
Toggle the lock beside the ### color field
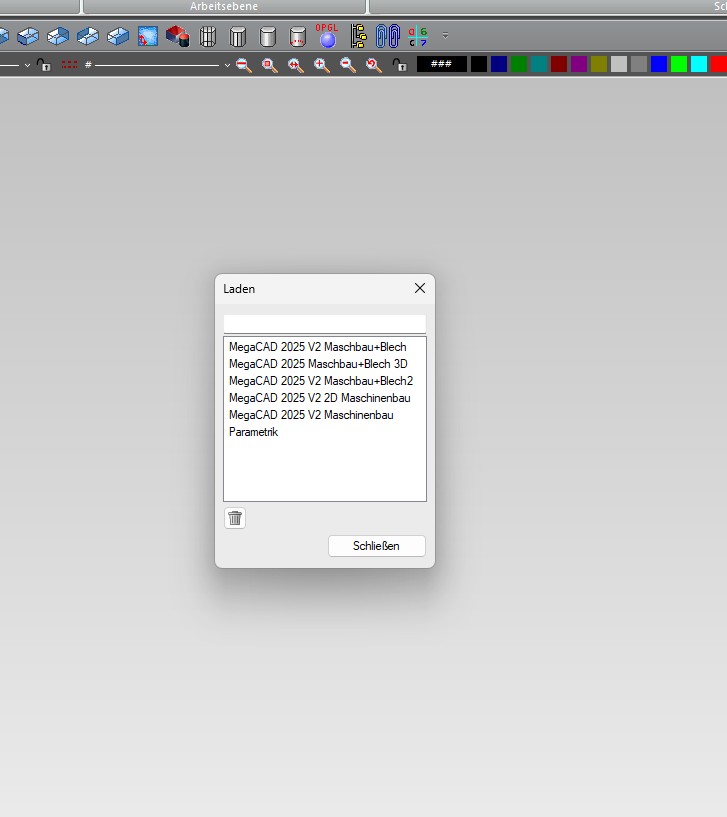pyautogui.click(x=400, y=65)
